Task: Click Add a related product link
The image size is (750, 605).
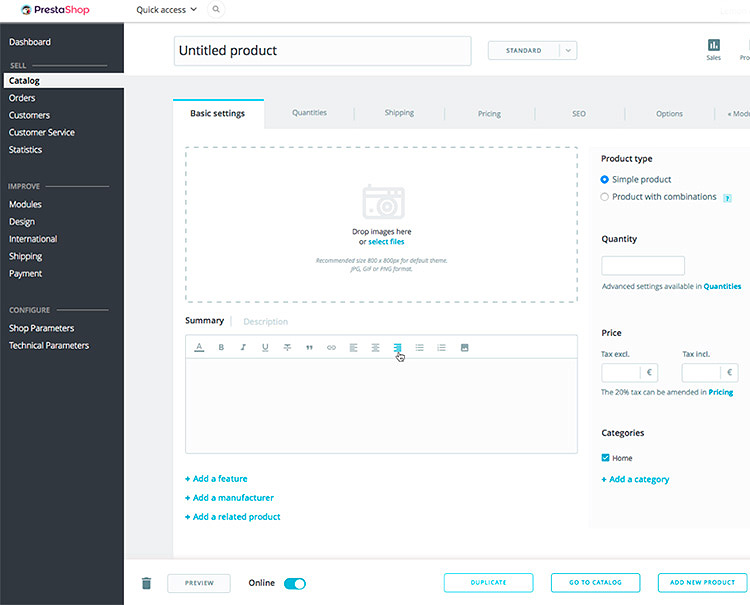Action: click(232, 517)
